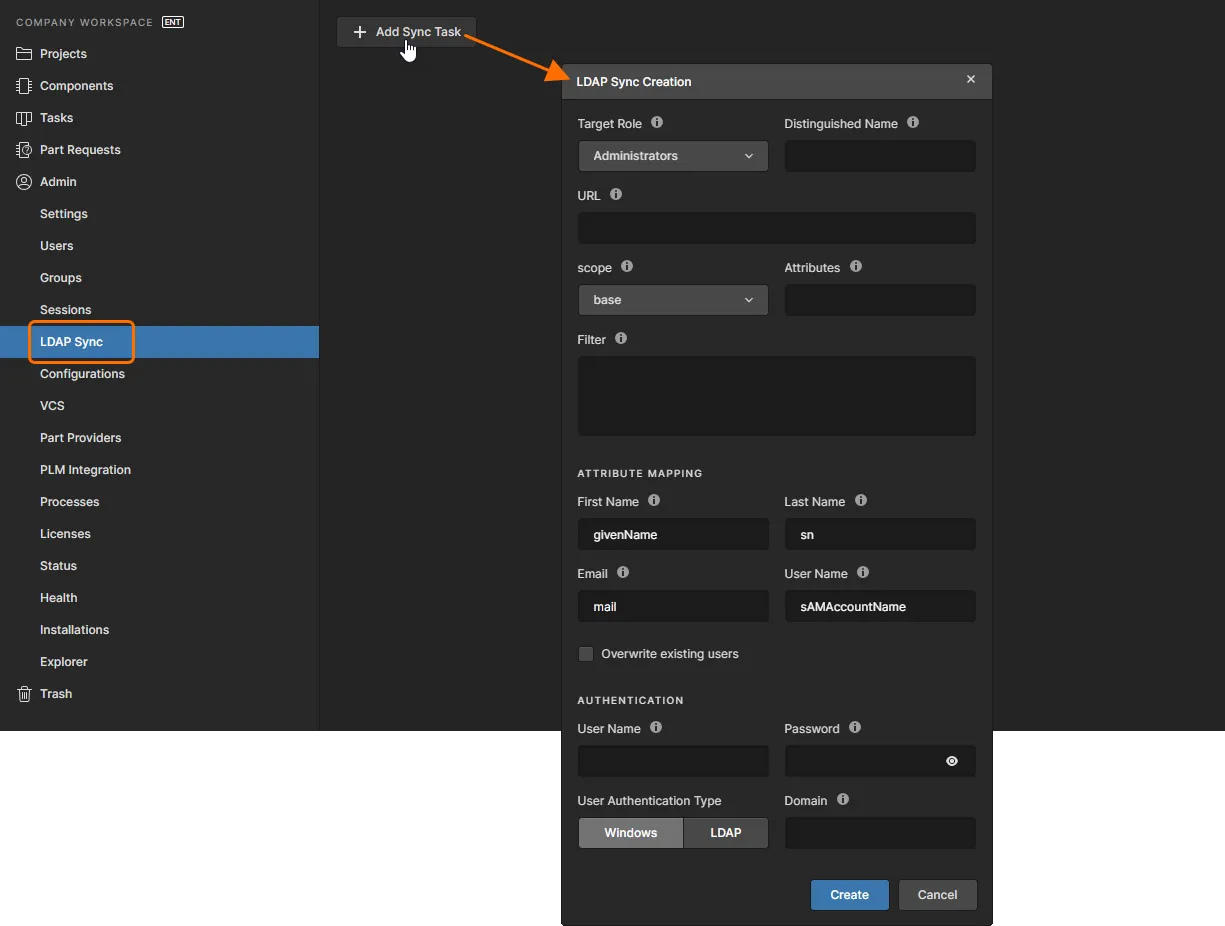The width and height of the screenshot is (1225, 926).
Task: Click the Trash bin icon in sidebar
Action: coord(25,694)
